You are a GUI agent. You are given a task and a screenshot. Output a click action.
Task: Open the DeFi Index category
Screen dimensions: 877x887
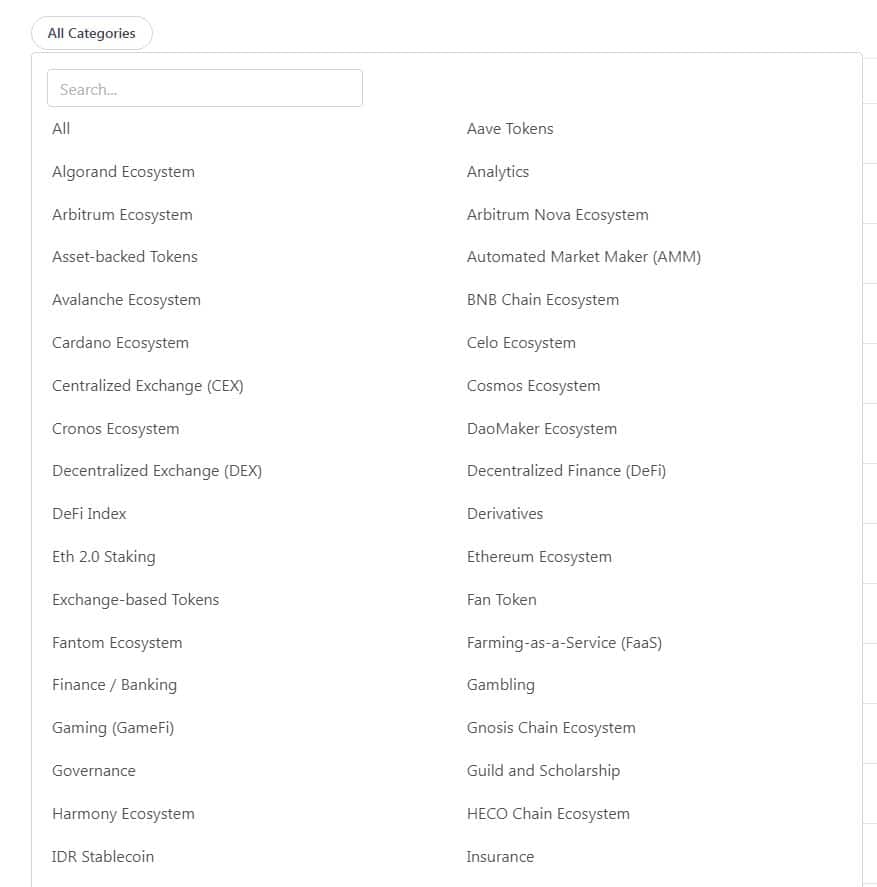[89, 513]
